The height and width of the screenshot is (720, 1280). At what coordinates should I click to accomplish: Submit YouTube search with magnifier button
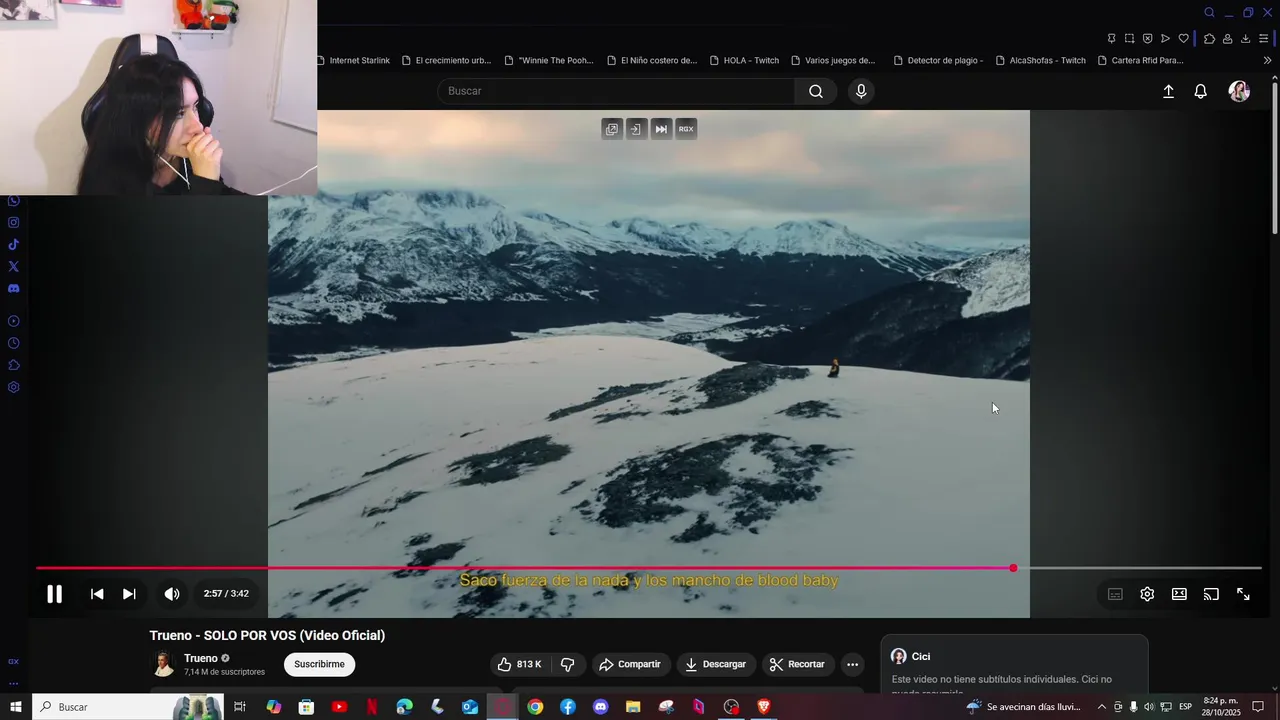point(816,91)
